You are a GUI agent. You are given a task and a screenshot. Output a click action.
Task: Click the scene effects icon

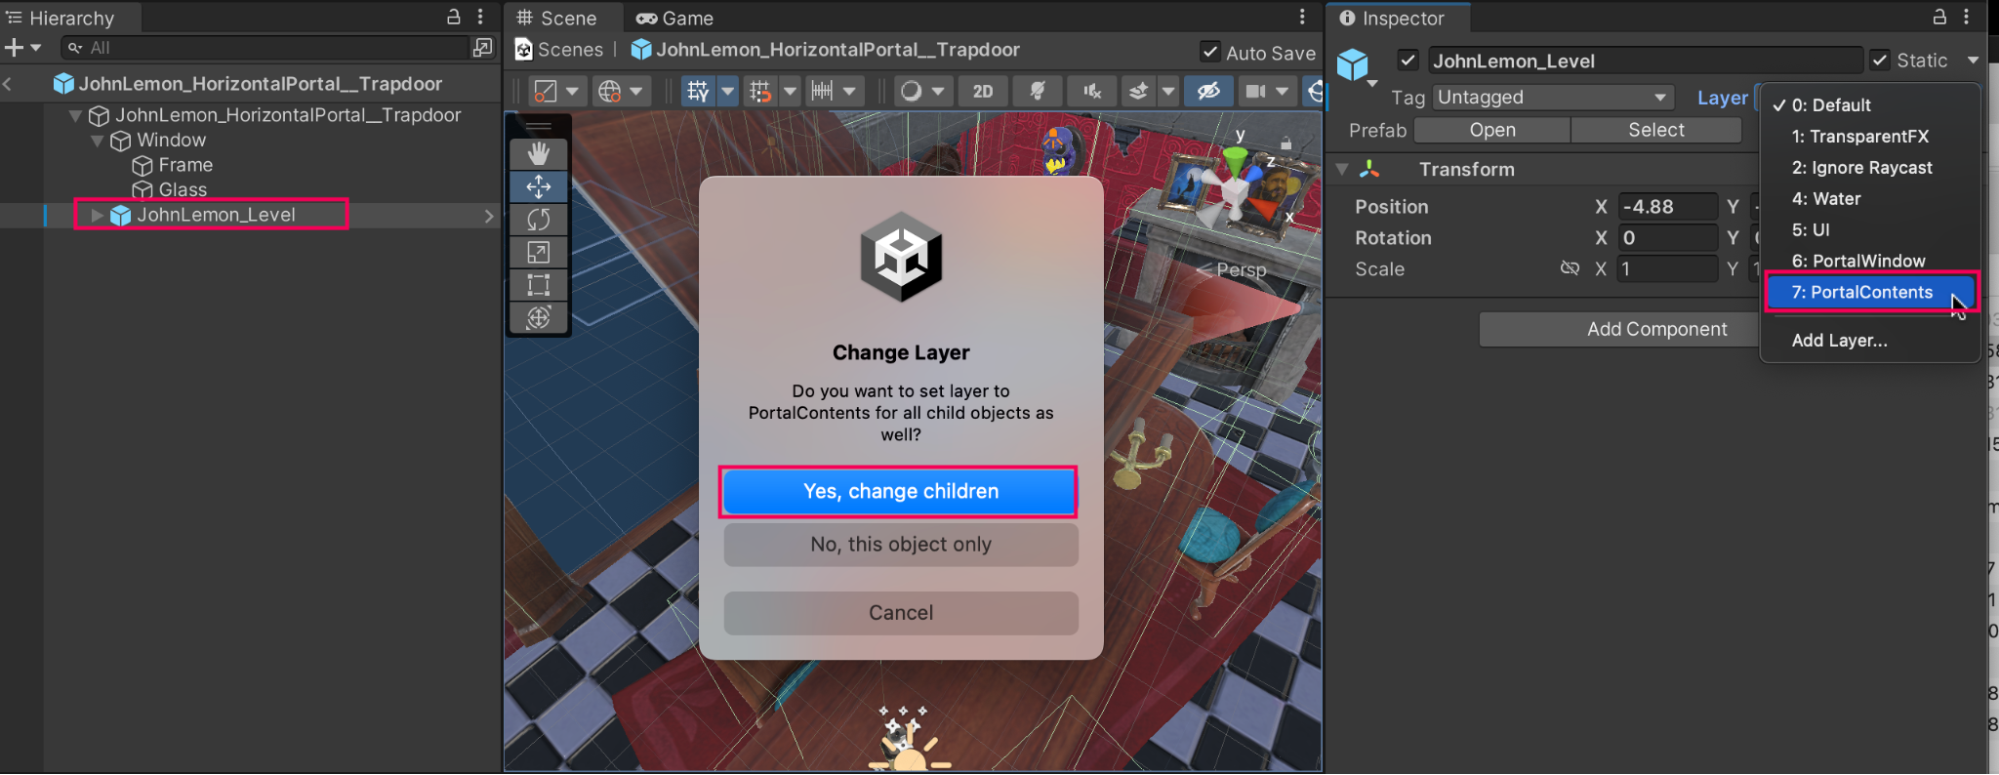[x=1138, y=91]
